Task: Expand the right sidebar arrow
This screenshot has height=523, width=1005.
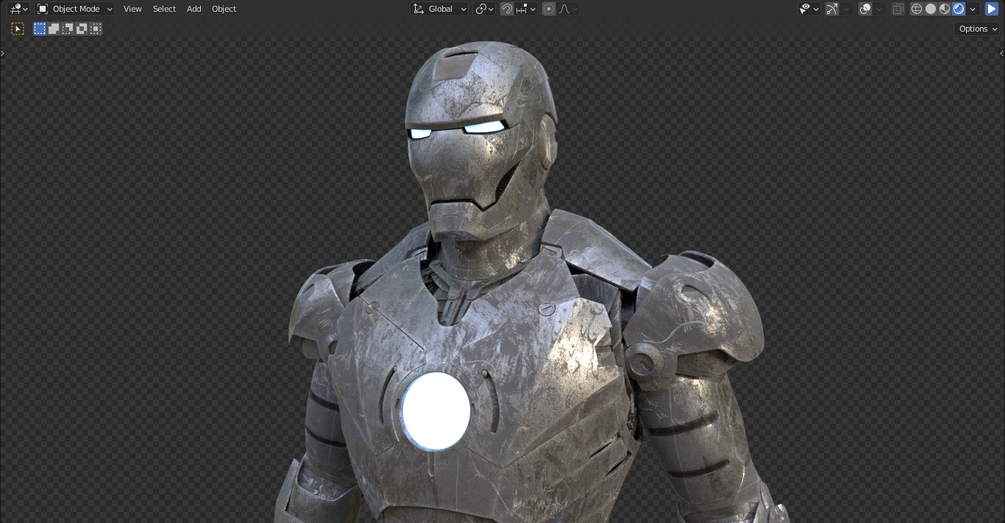Action: pos(1002,53)
